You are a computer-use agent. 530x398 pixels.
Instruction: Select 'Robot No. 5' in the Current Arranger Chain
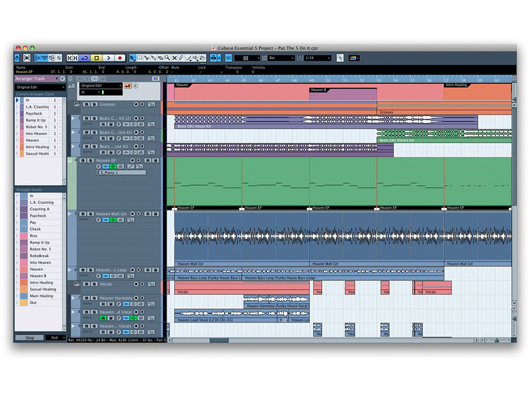(x=38, y=127)
